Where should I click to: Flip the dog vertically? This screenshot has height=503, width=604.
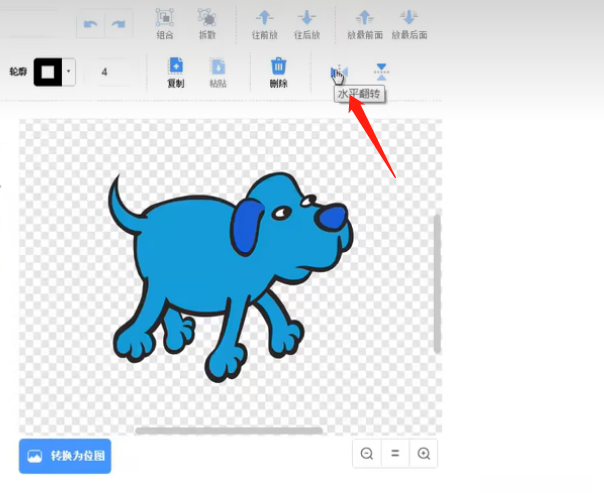click(381, 72)
